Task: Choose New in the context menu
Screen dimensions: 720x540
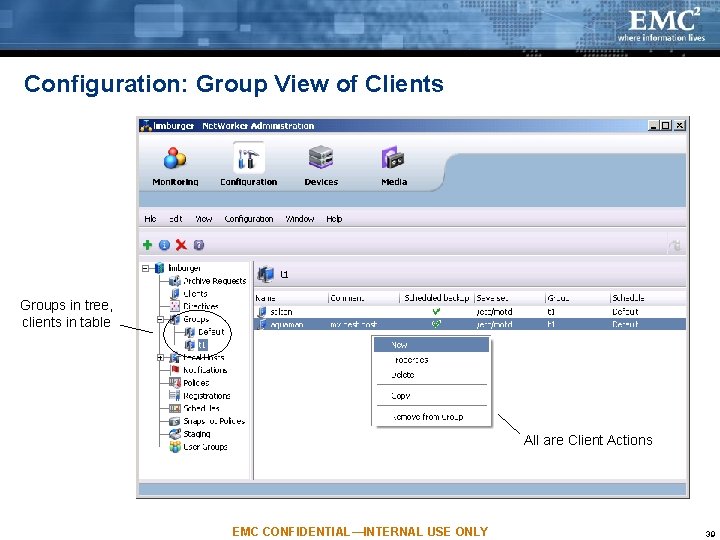Action: tap(431, 345)
